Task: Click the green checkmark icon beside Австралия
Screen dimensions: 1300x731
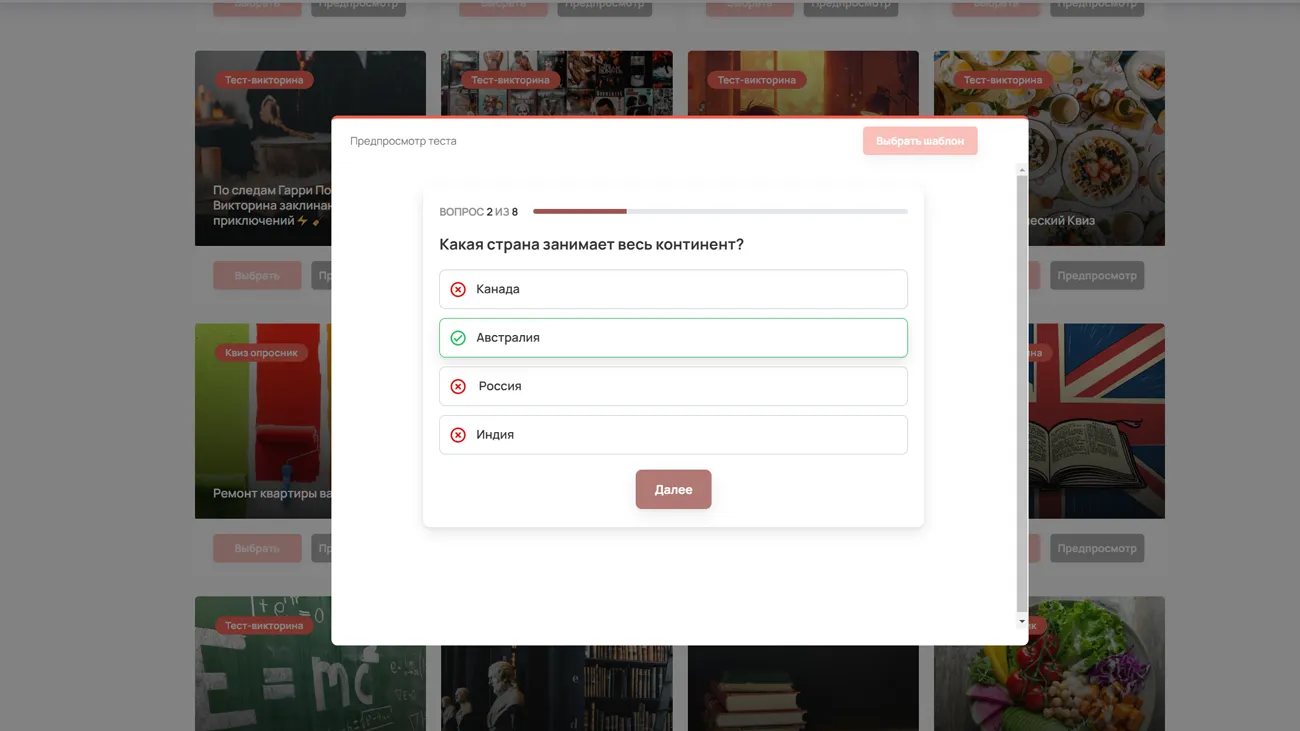Action: point(458,338)
